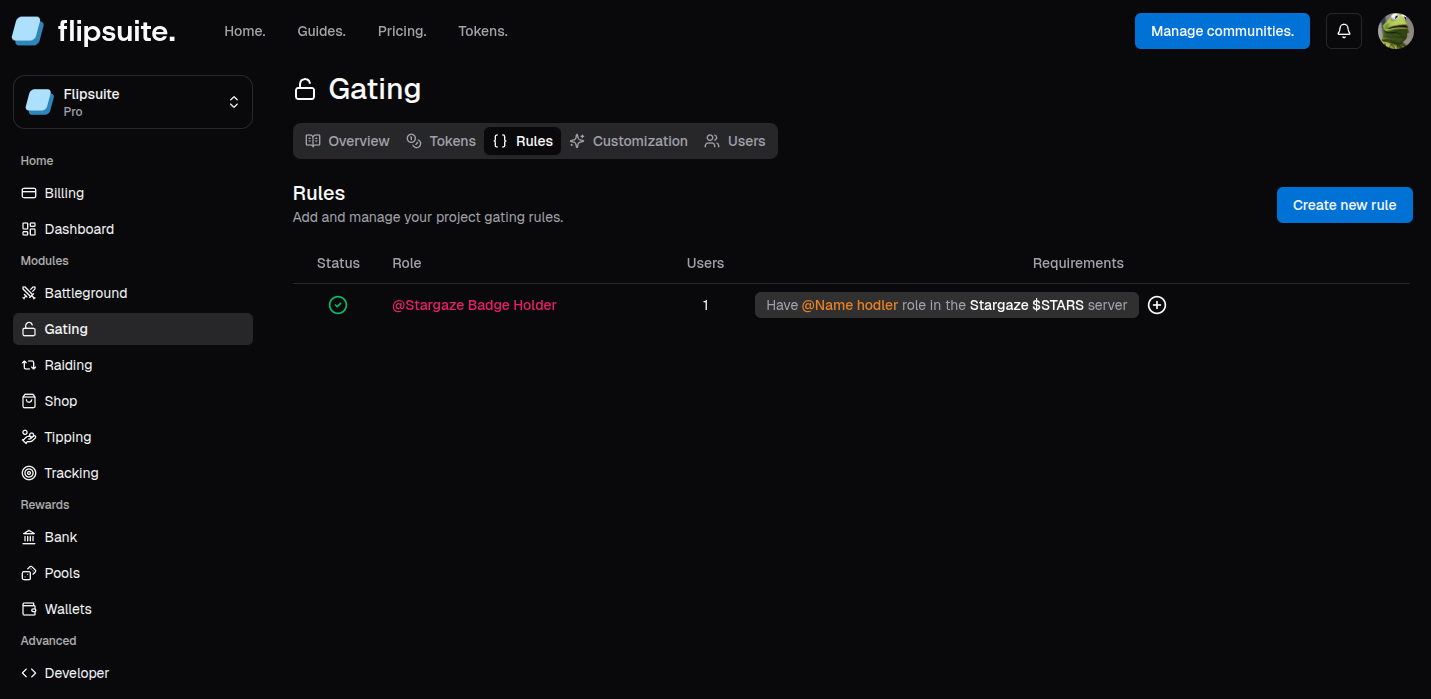Click the Bank building icon

(29, 537)
